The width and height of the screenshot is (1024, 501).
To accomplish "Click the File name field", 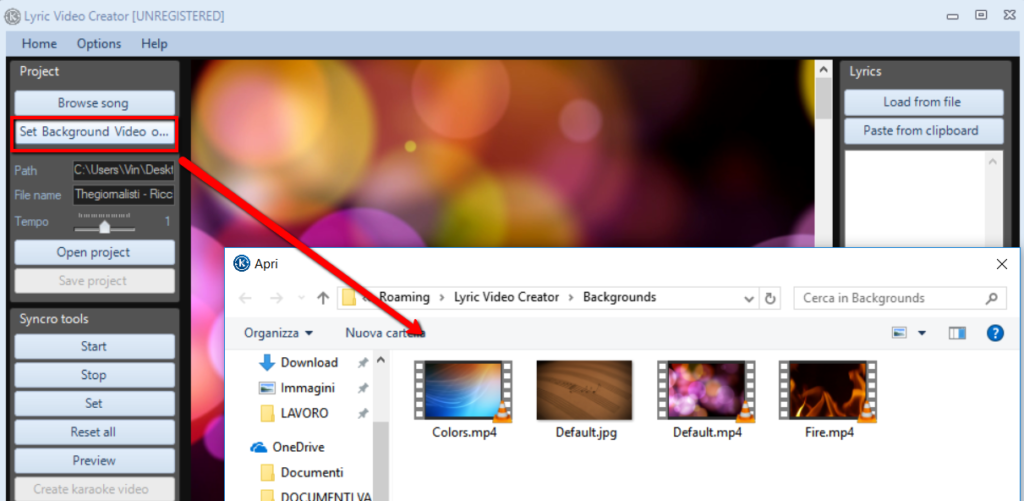I will [x=124, y=195].
